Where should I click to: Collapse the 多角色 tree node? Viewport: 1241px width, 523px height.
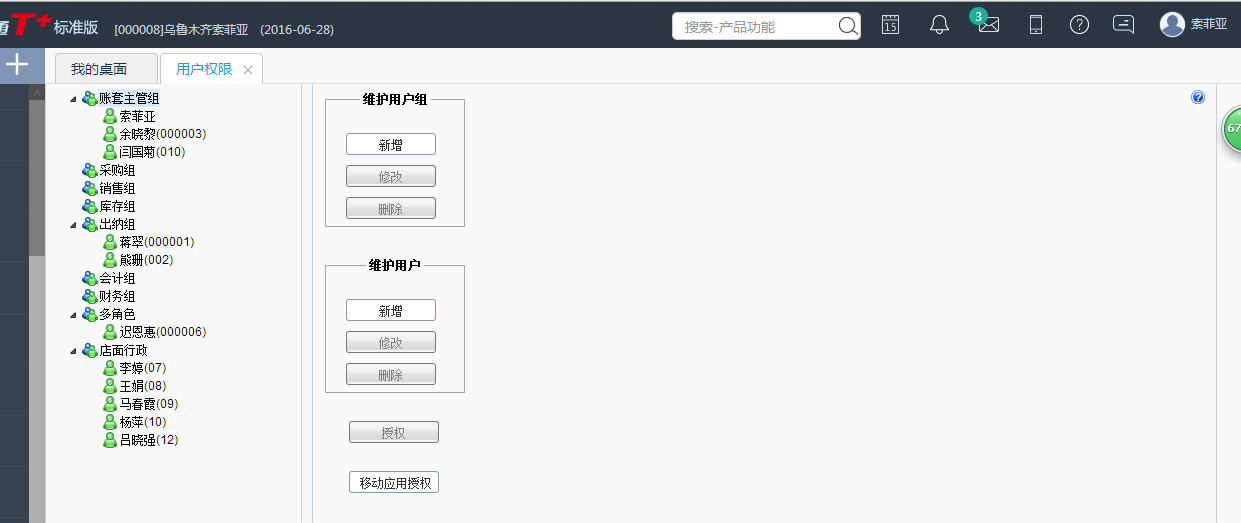point(73,314)
